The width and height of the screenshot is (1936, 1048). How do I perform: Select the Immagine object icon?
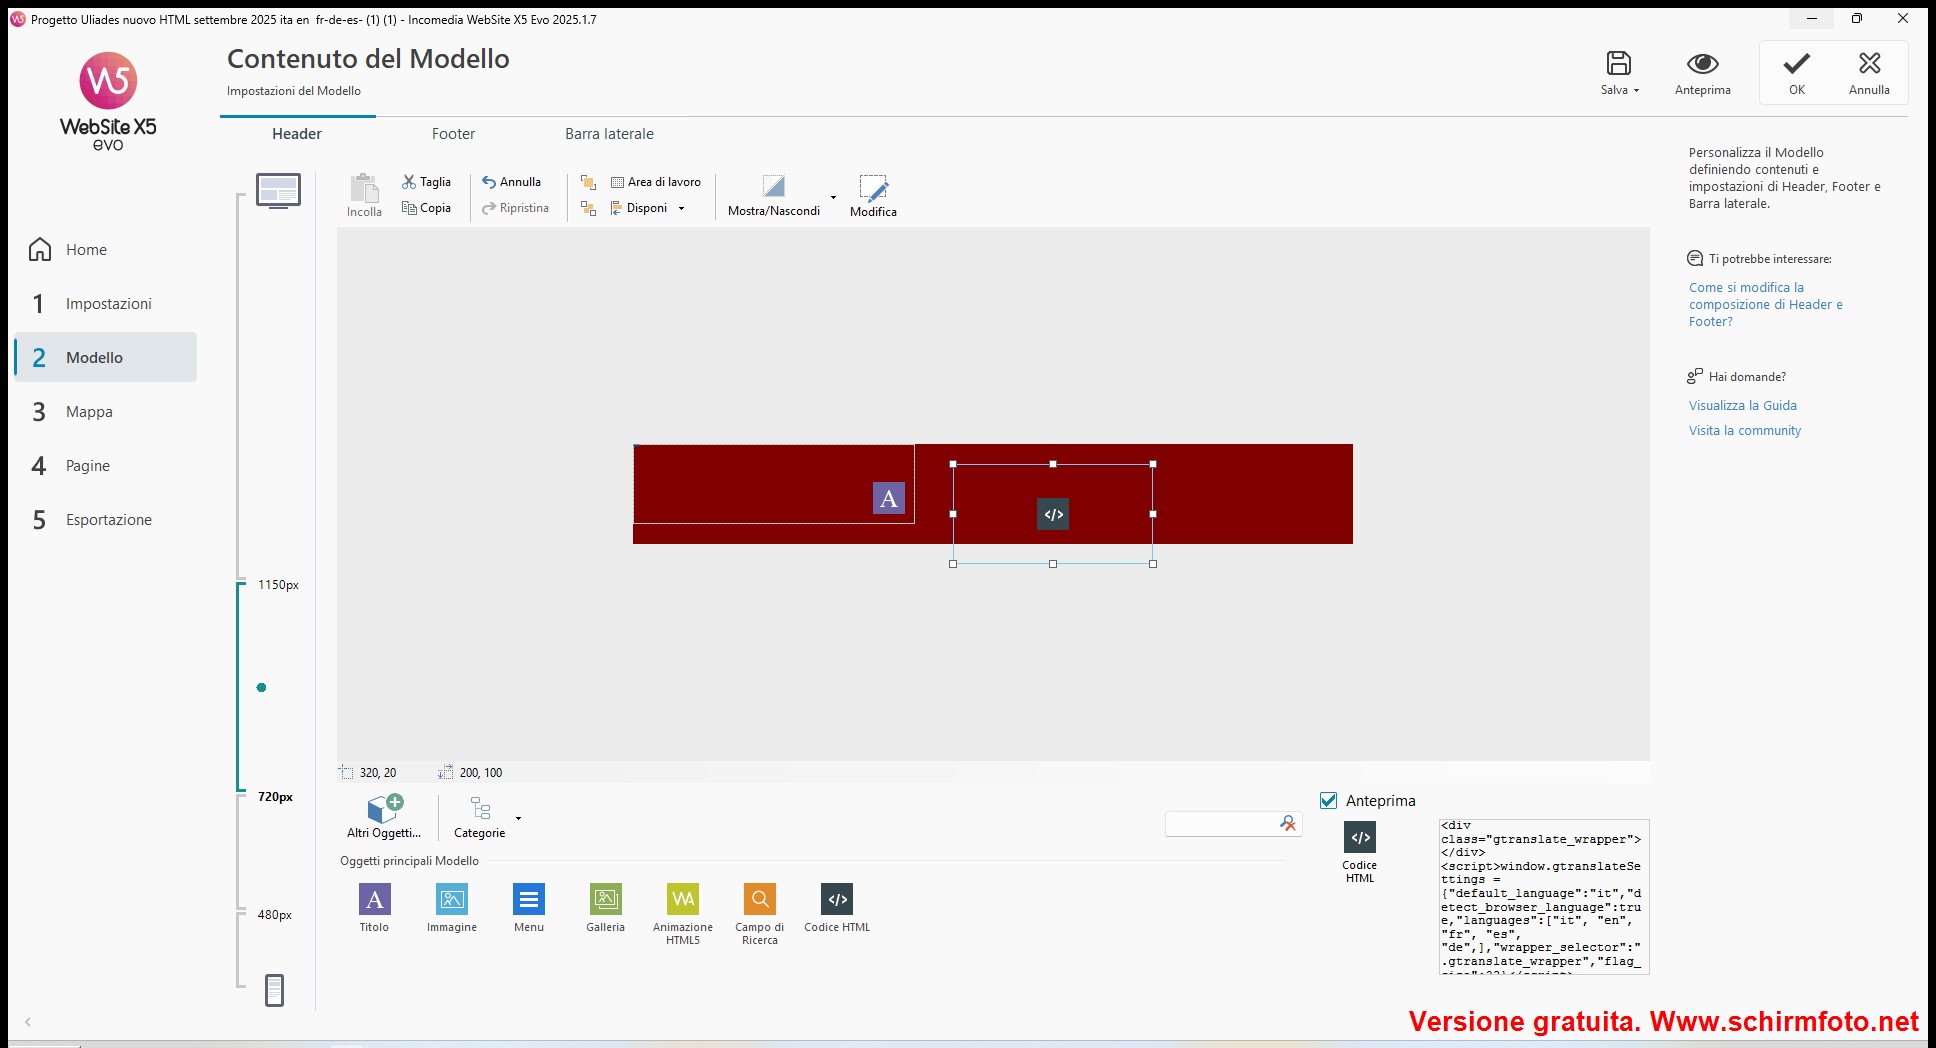point(452,900)
